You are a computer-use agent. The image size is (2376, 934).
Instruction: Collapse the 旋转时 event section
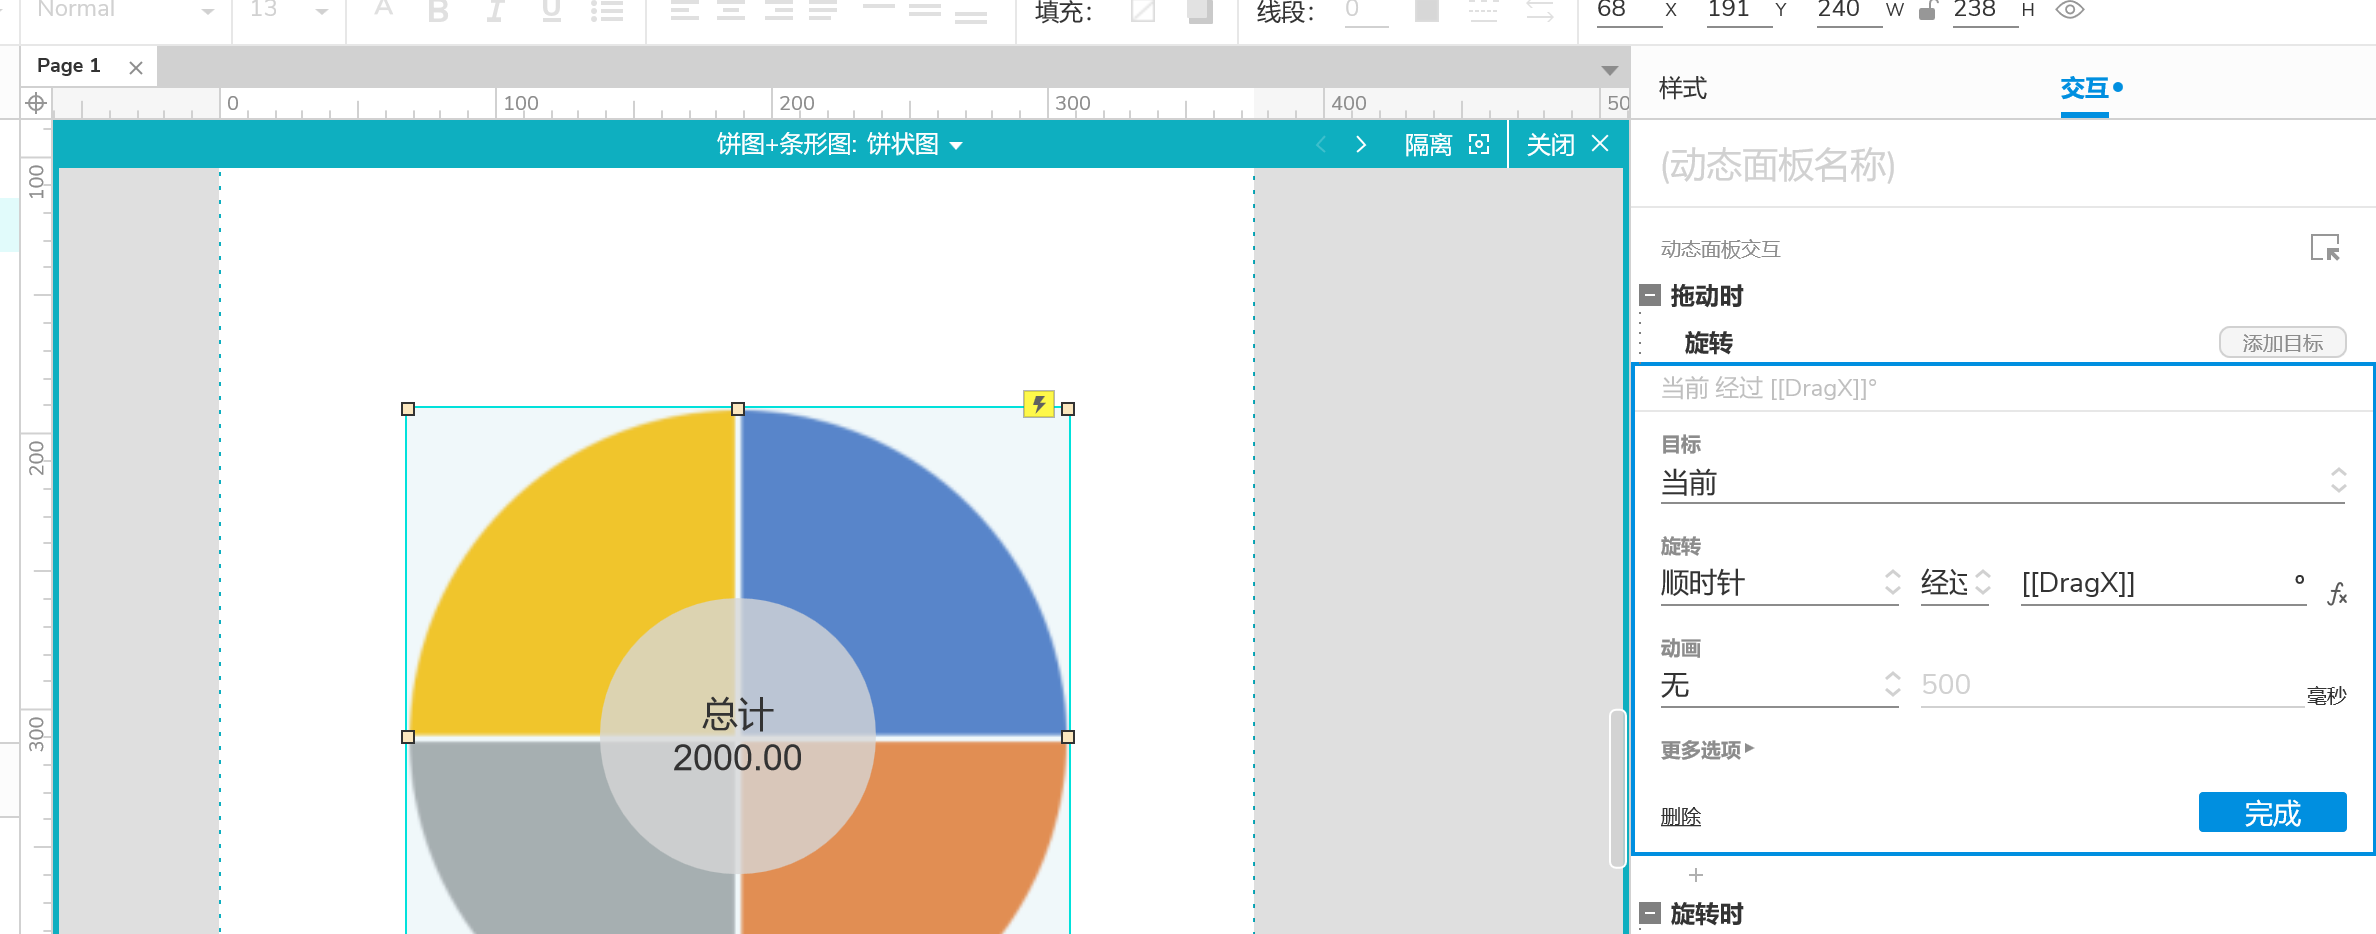click(x=1651, y=913)
